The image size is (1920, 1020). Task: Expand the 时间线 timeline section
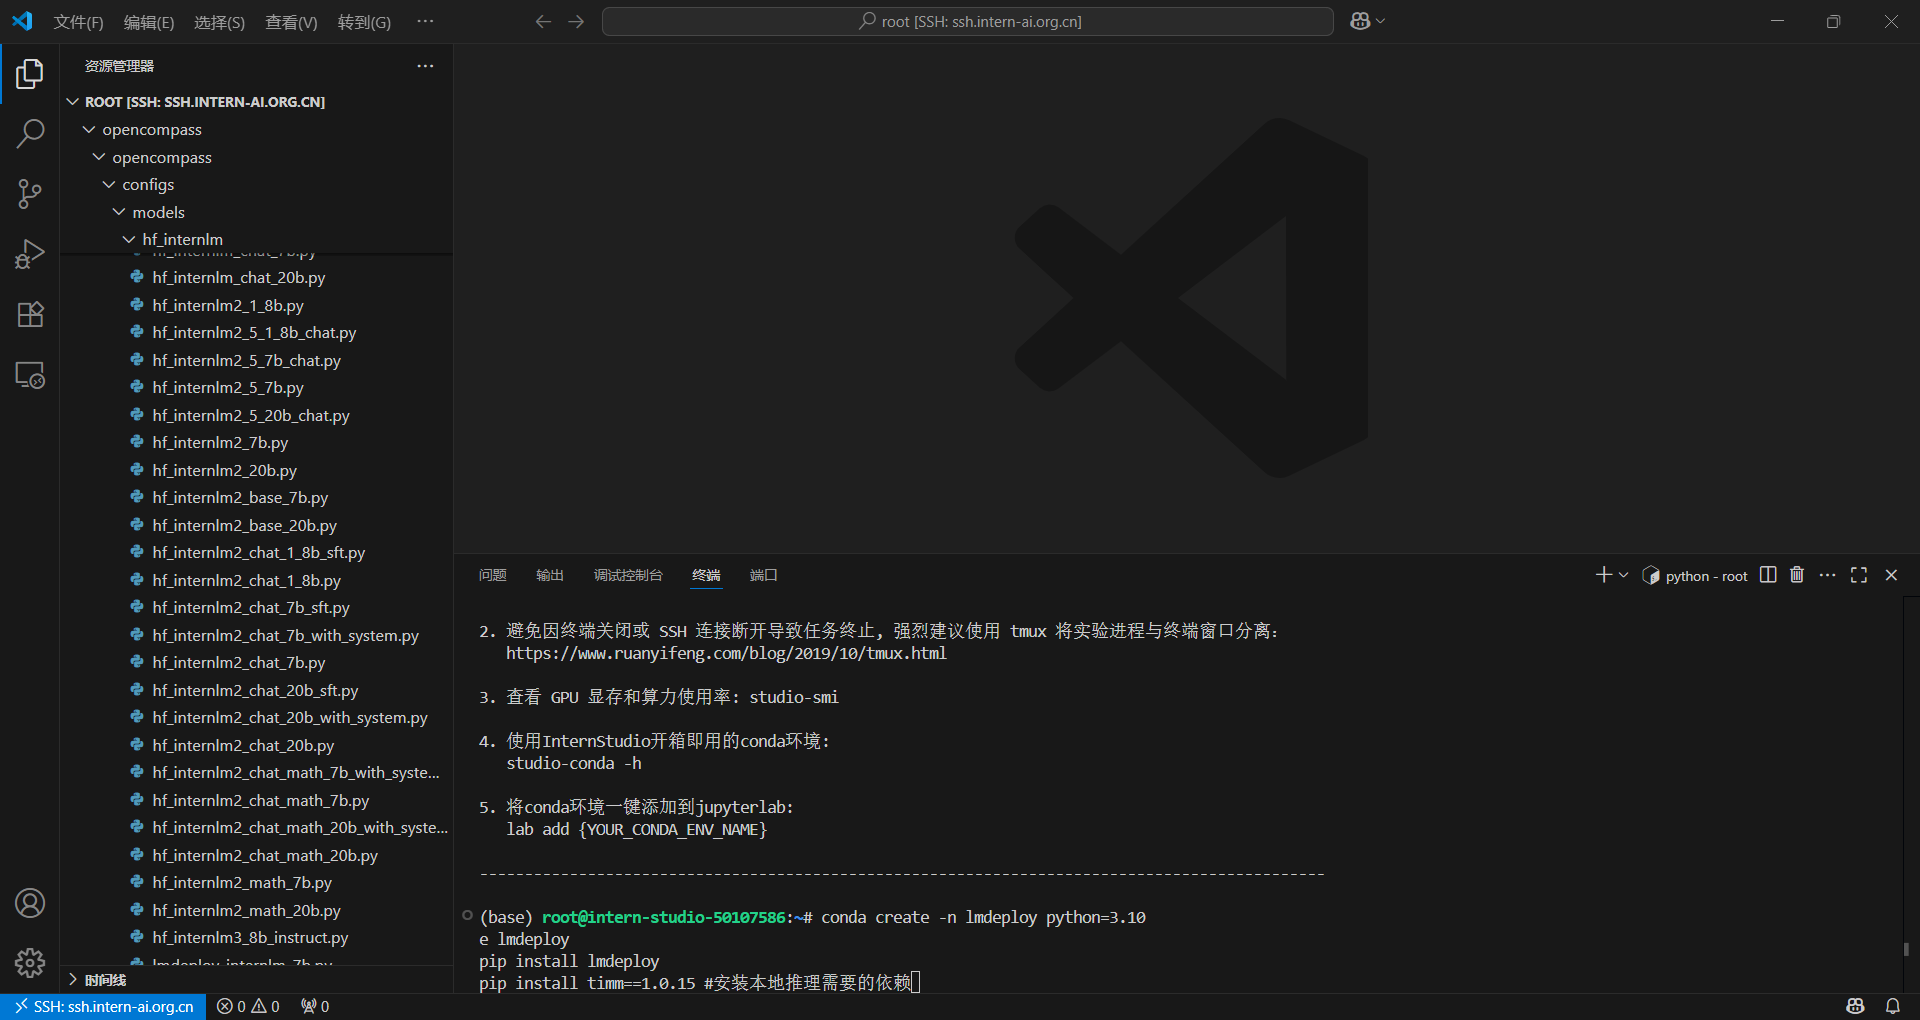pyautogui.click(x=105, y=980)
